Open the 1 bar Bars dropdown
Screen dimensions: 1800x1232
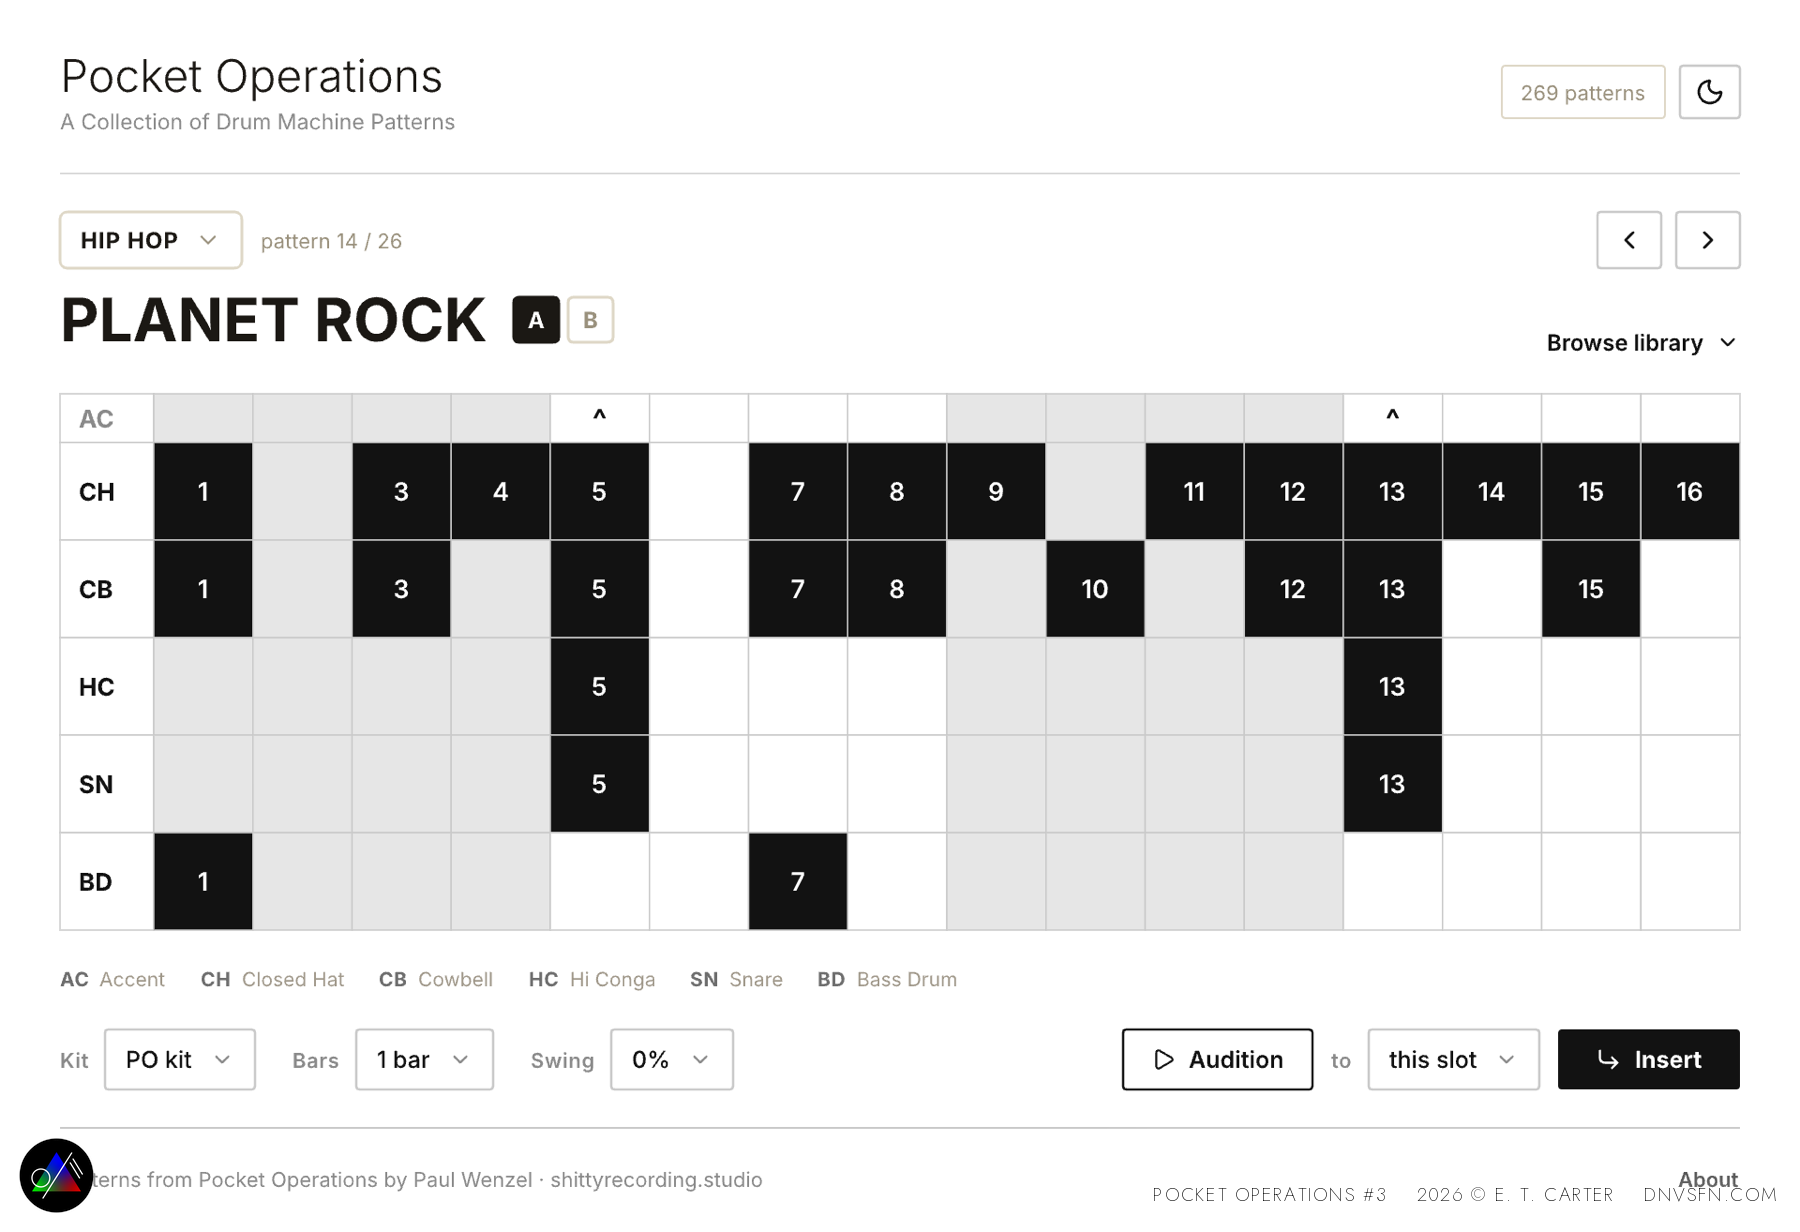point(424,1059)
